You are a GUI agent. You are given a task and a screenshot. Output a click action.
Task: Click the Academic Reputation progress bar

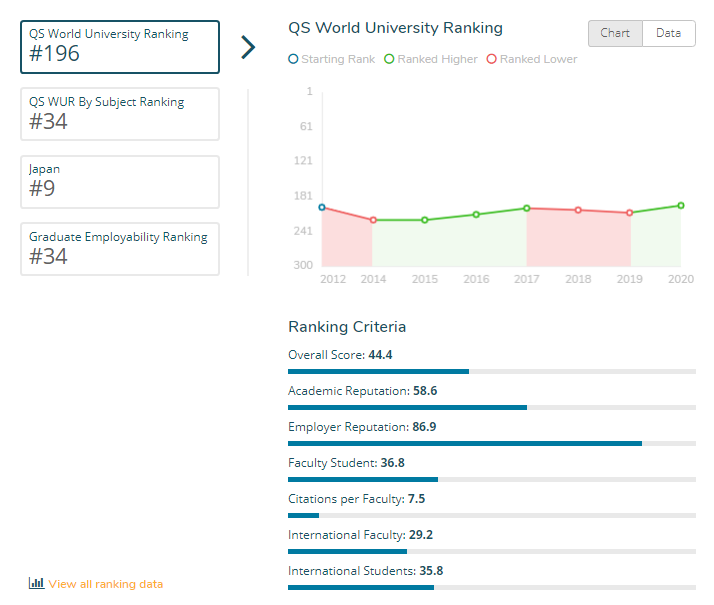(x=492, y=407)
